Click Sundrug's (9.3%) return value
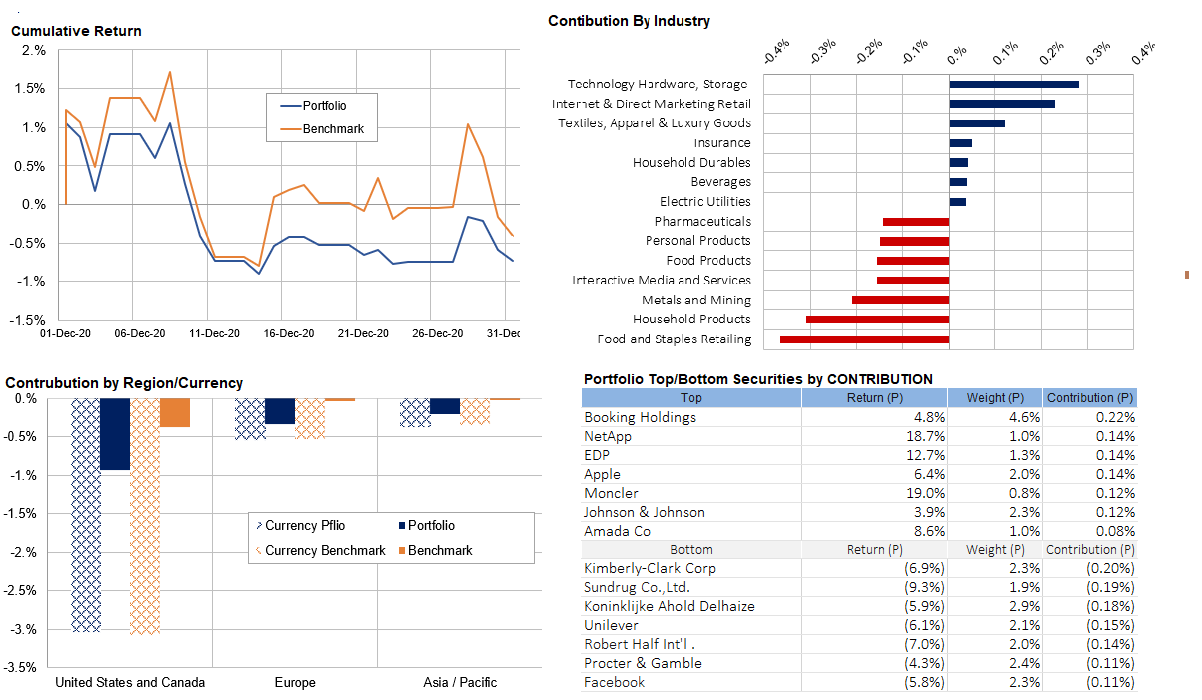The width and height of the screenshot is (1202, 700). (925, 587)
